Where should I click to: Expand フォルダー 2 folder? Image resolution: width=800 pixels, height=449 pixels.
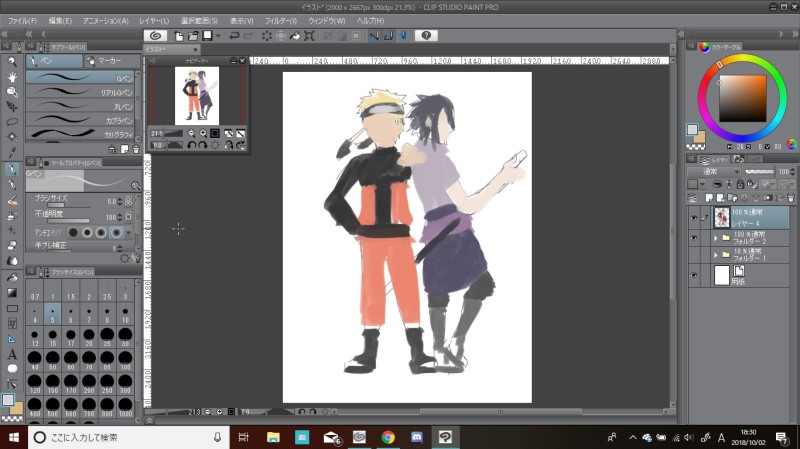pyautogui.click(x=715, y=238)
